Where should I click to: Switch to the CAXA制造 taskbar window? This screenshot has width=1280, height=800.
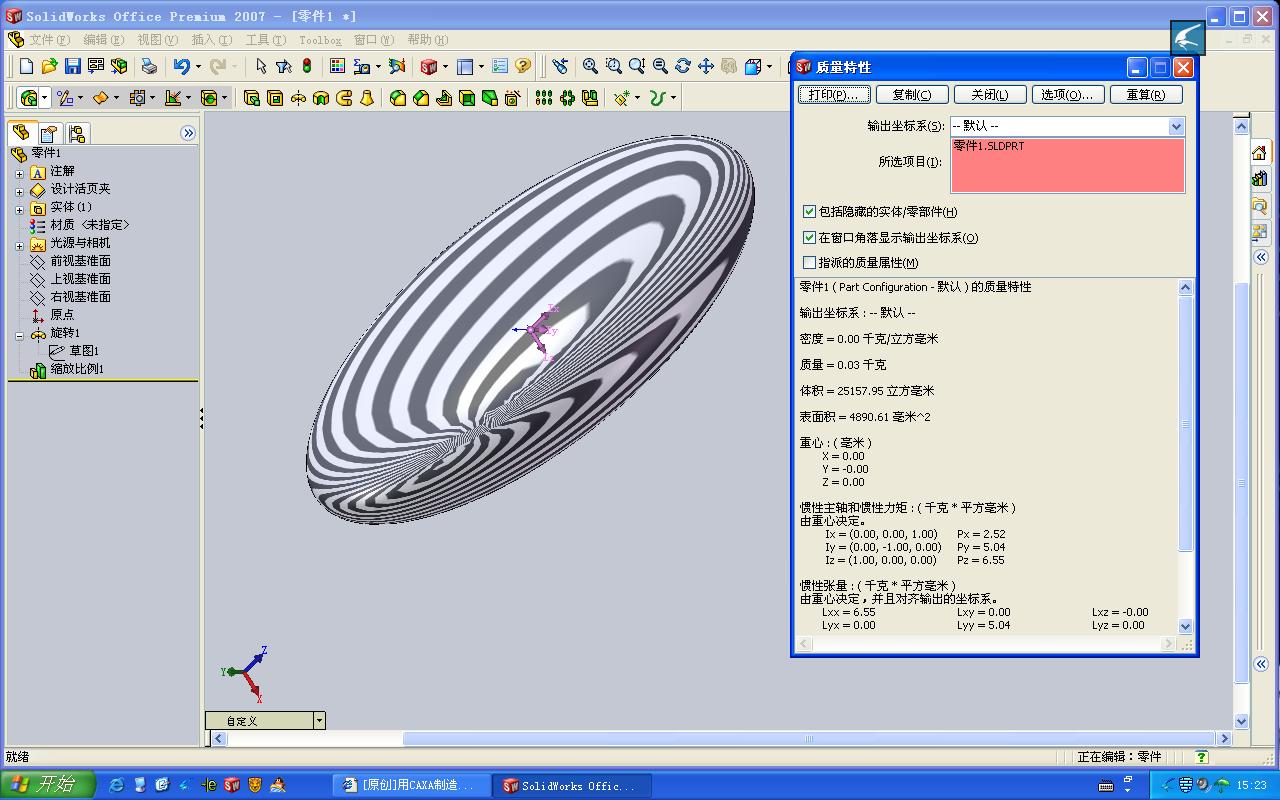412,785
